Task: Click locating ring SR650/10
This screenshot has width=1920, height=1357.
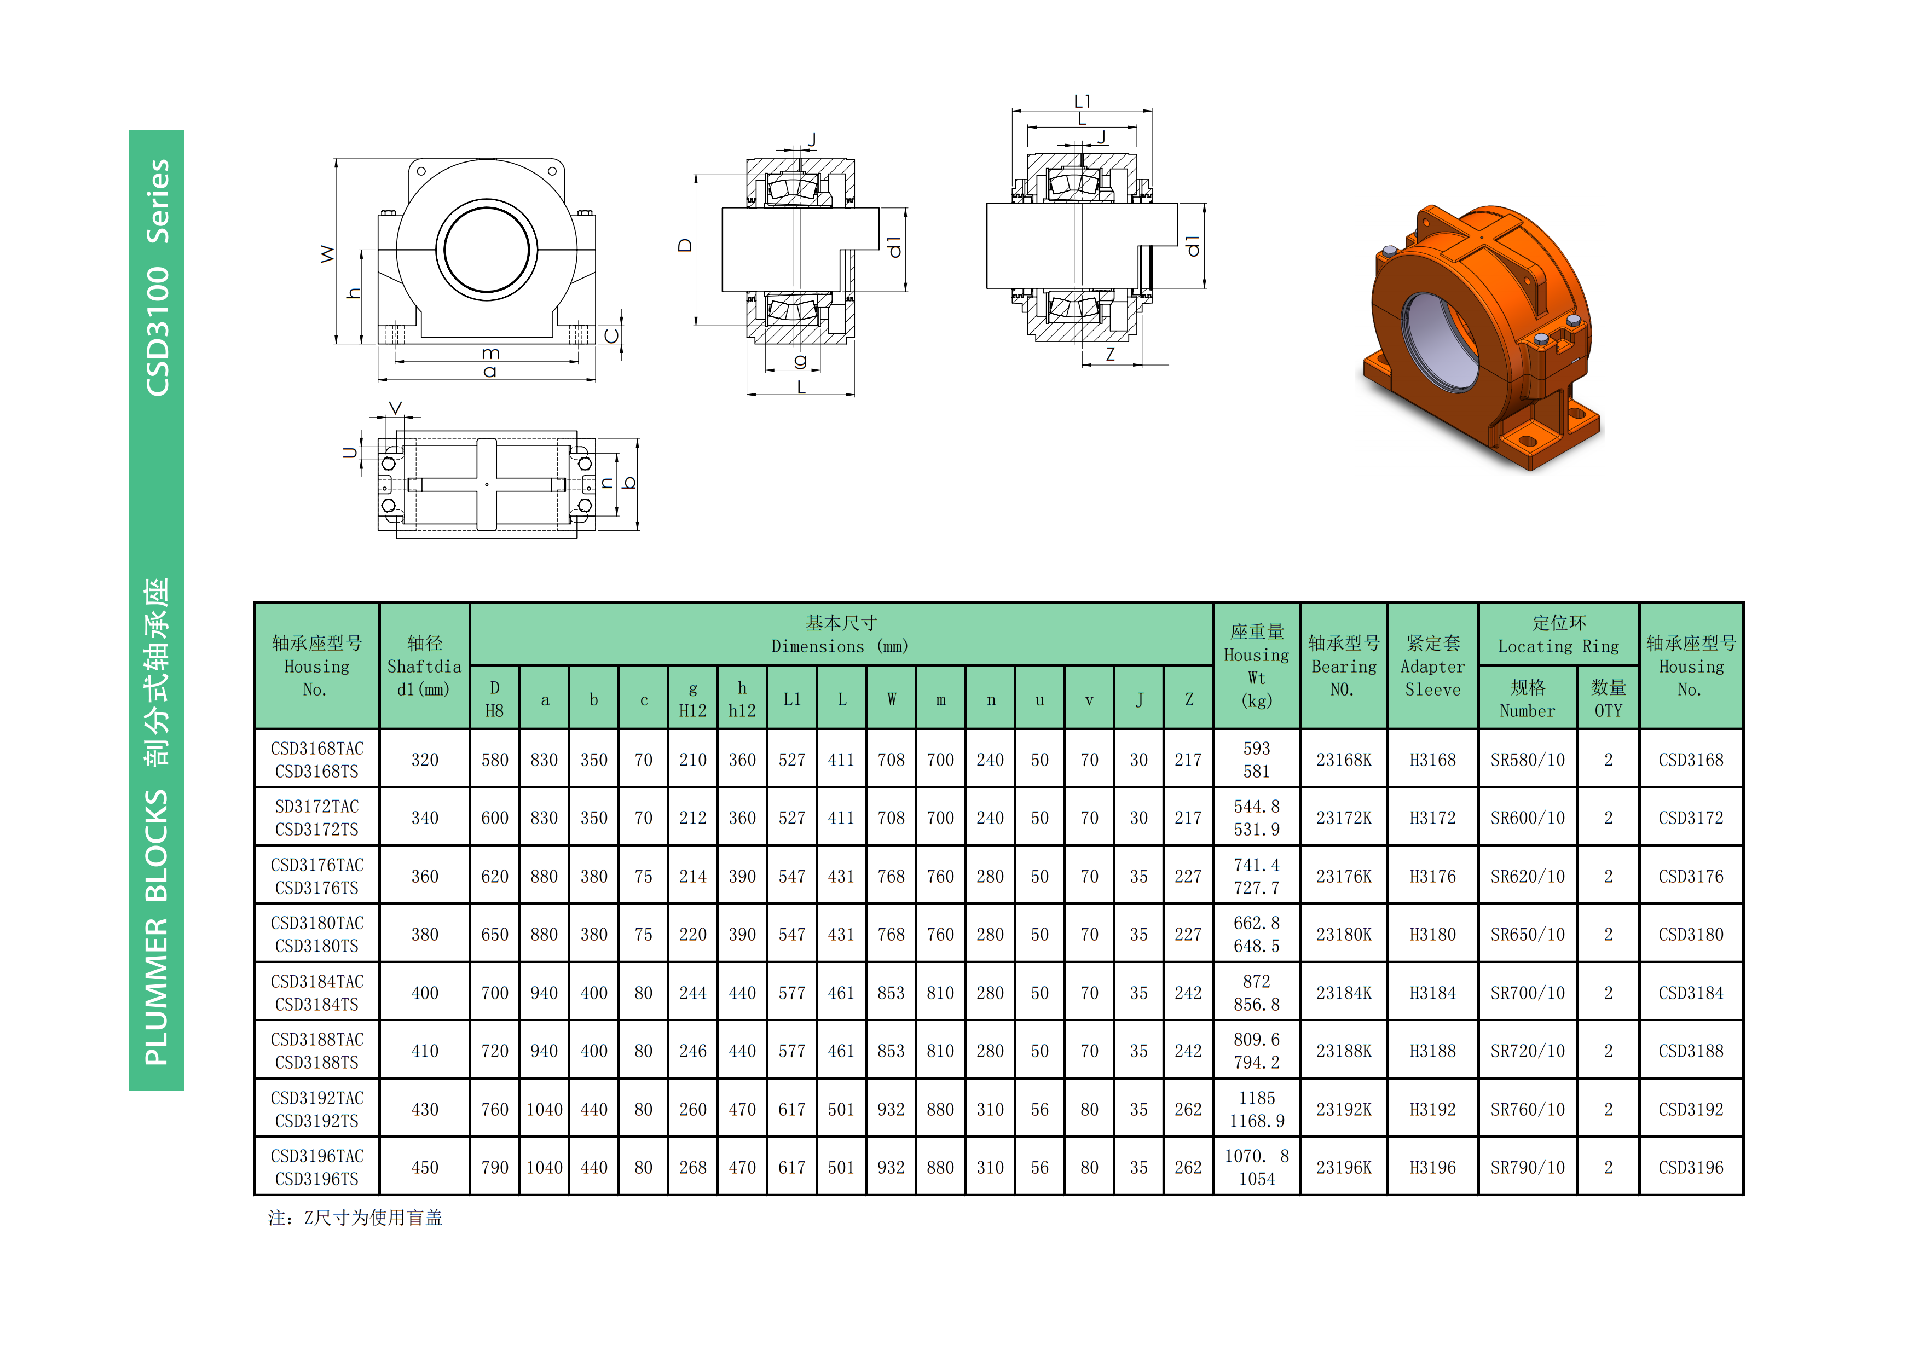Action: point(1528,934)
